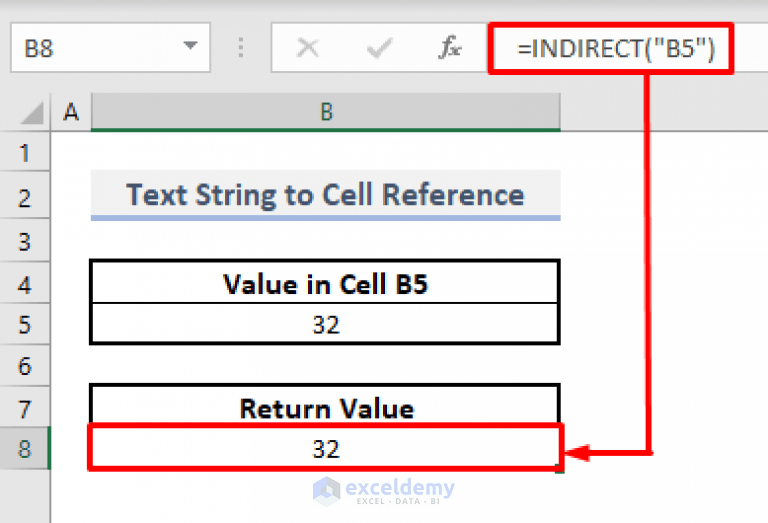Select column A header
768x523 pixels.
(x=71, y=112)
